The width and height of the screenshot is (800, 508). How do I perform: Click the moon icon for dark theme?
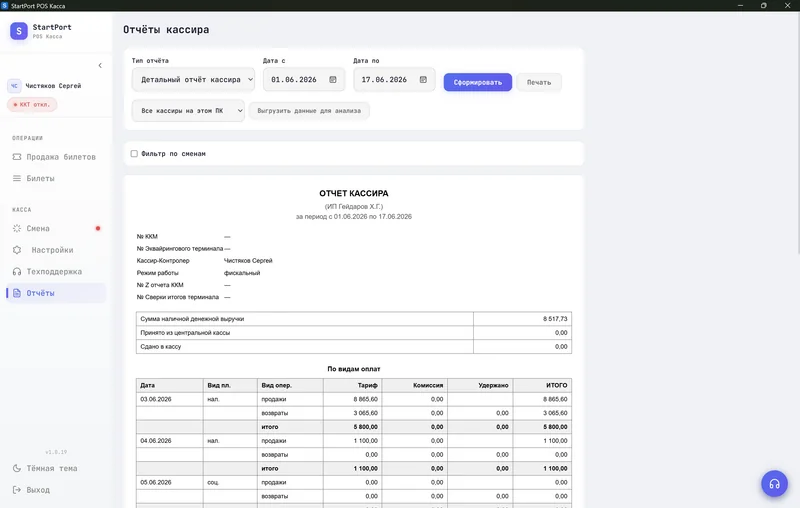tap(17, 468)
